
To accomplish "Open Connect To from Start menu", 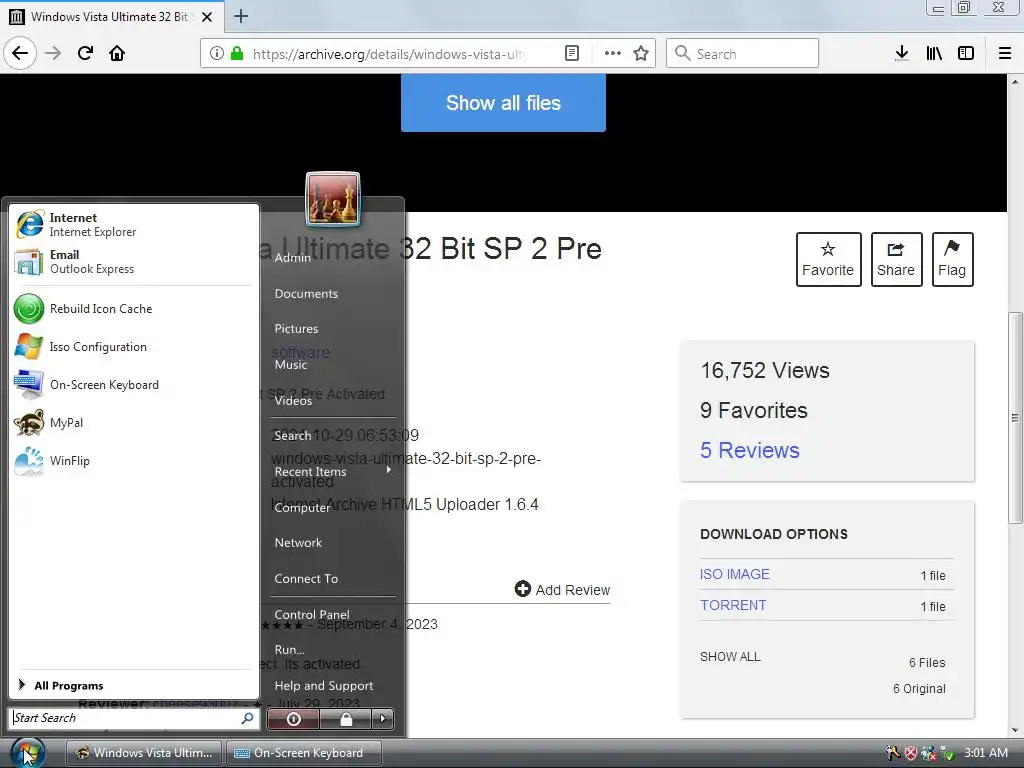I will [x=306, y=579].
